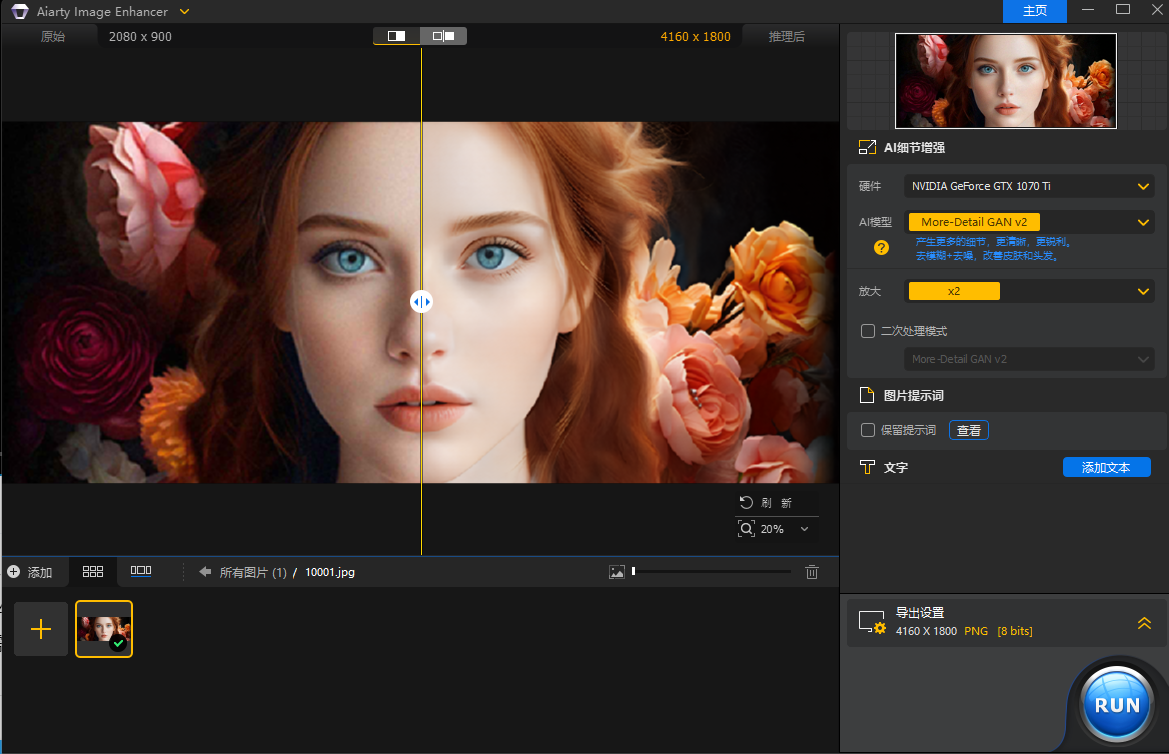1169x754 pixels.
Task: Select the side-by-side compare view mode
Action: pos(444,36)
